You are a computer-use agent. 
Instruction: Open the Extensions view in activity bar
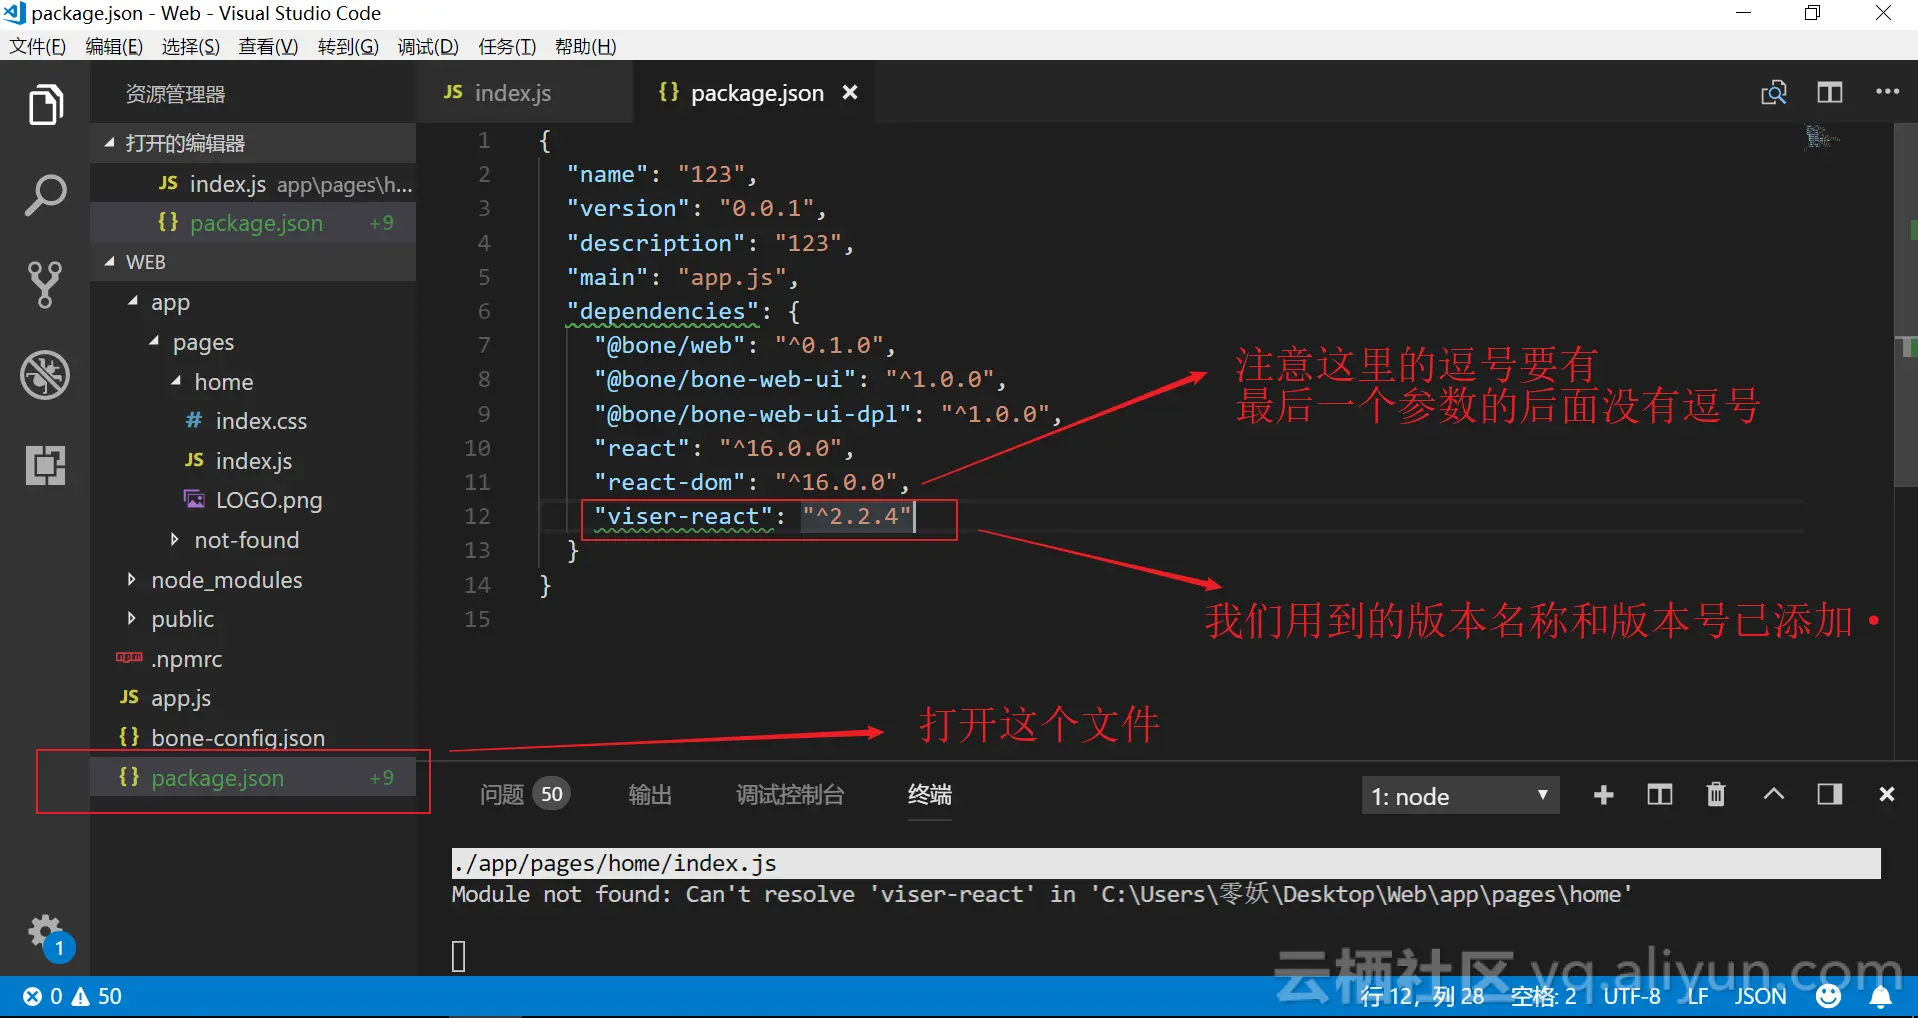click(x=45, y=465)
